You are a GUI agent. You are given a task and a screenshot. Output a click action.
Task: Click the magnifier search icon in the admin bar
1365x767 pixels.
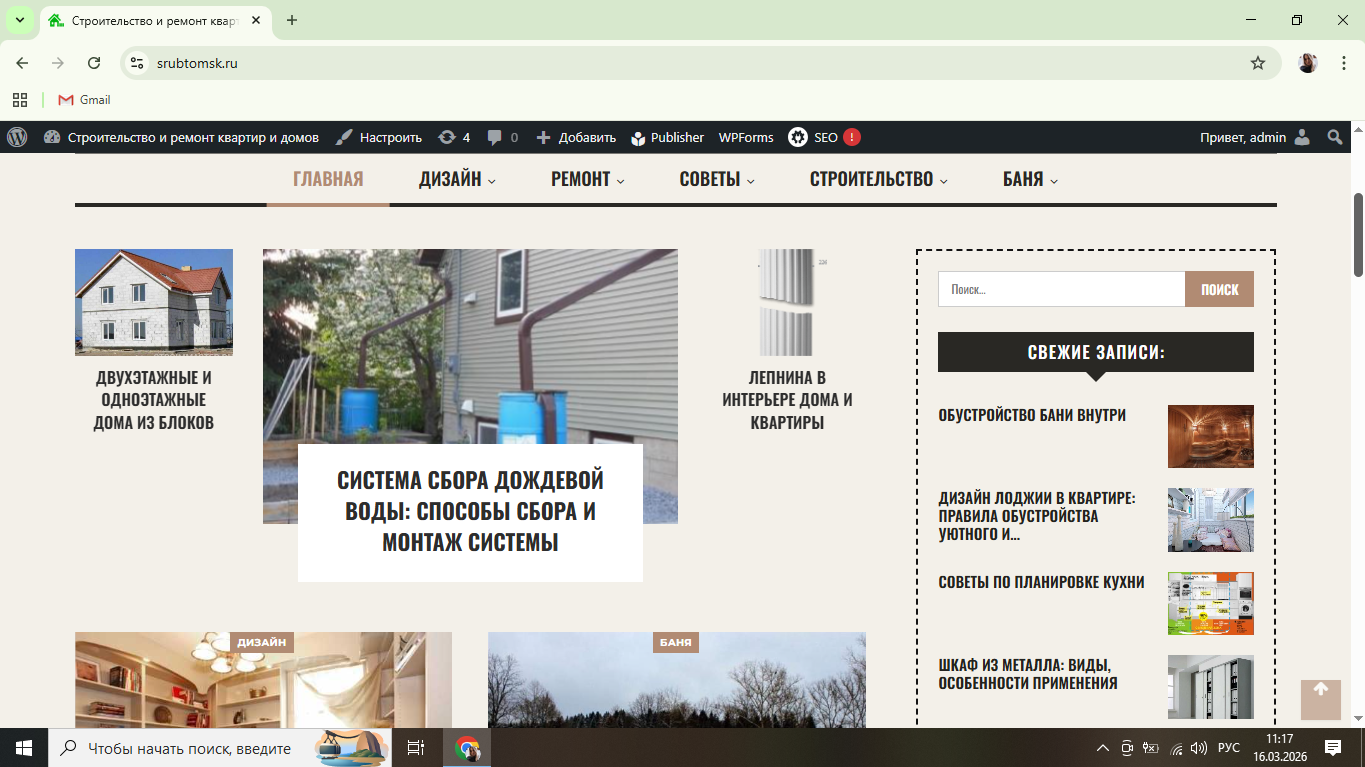[1334, 137]
